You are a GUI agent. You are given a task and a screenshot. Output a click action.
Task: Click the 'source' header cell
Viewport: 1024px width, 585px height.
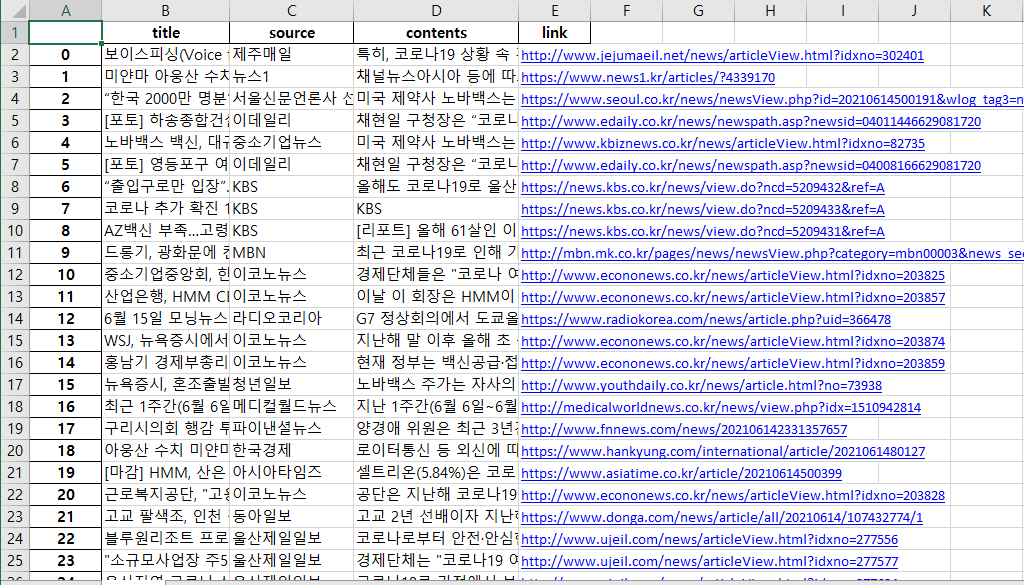(291, 33)
